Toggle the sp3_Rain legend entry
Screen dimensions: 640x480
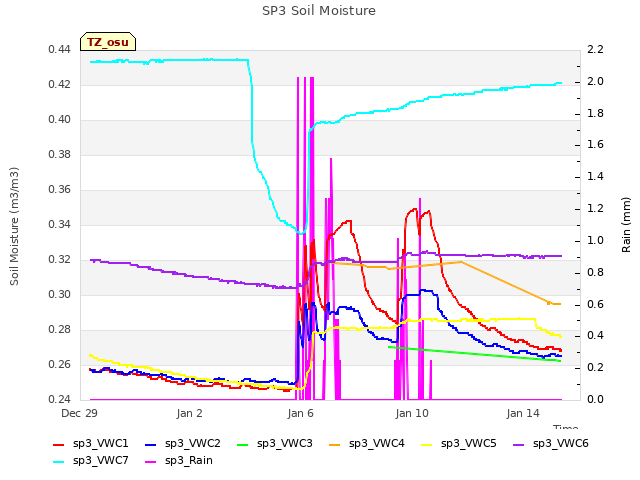pos(179,461)
